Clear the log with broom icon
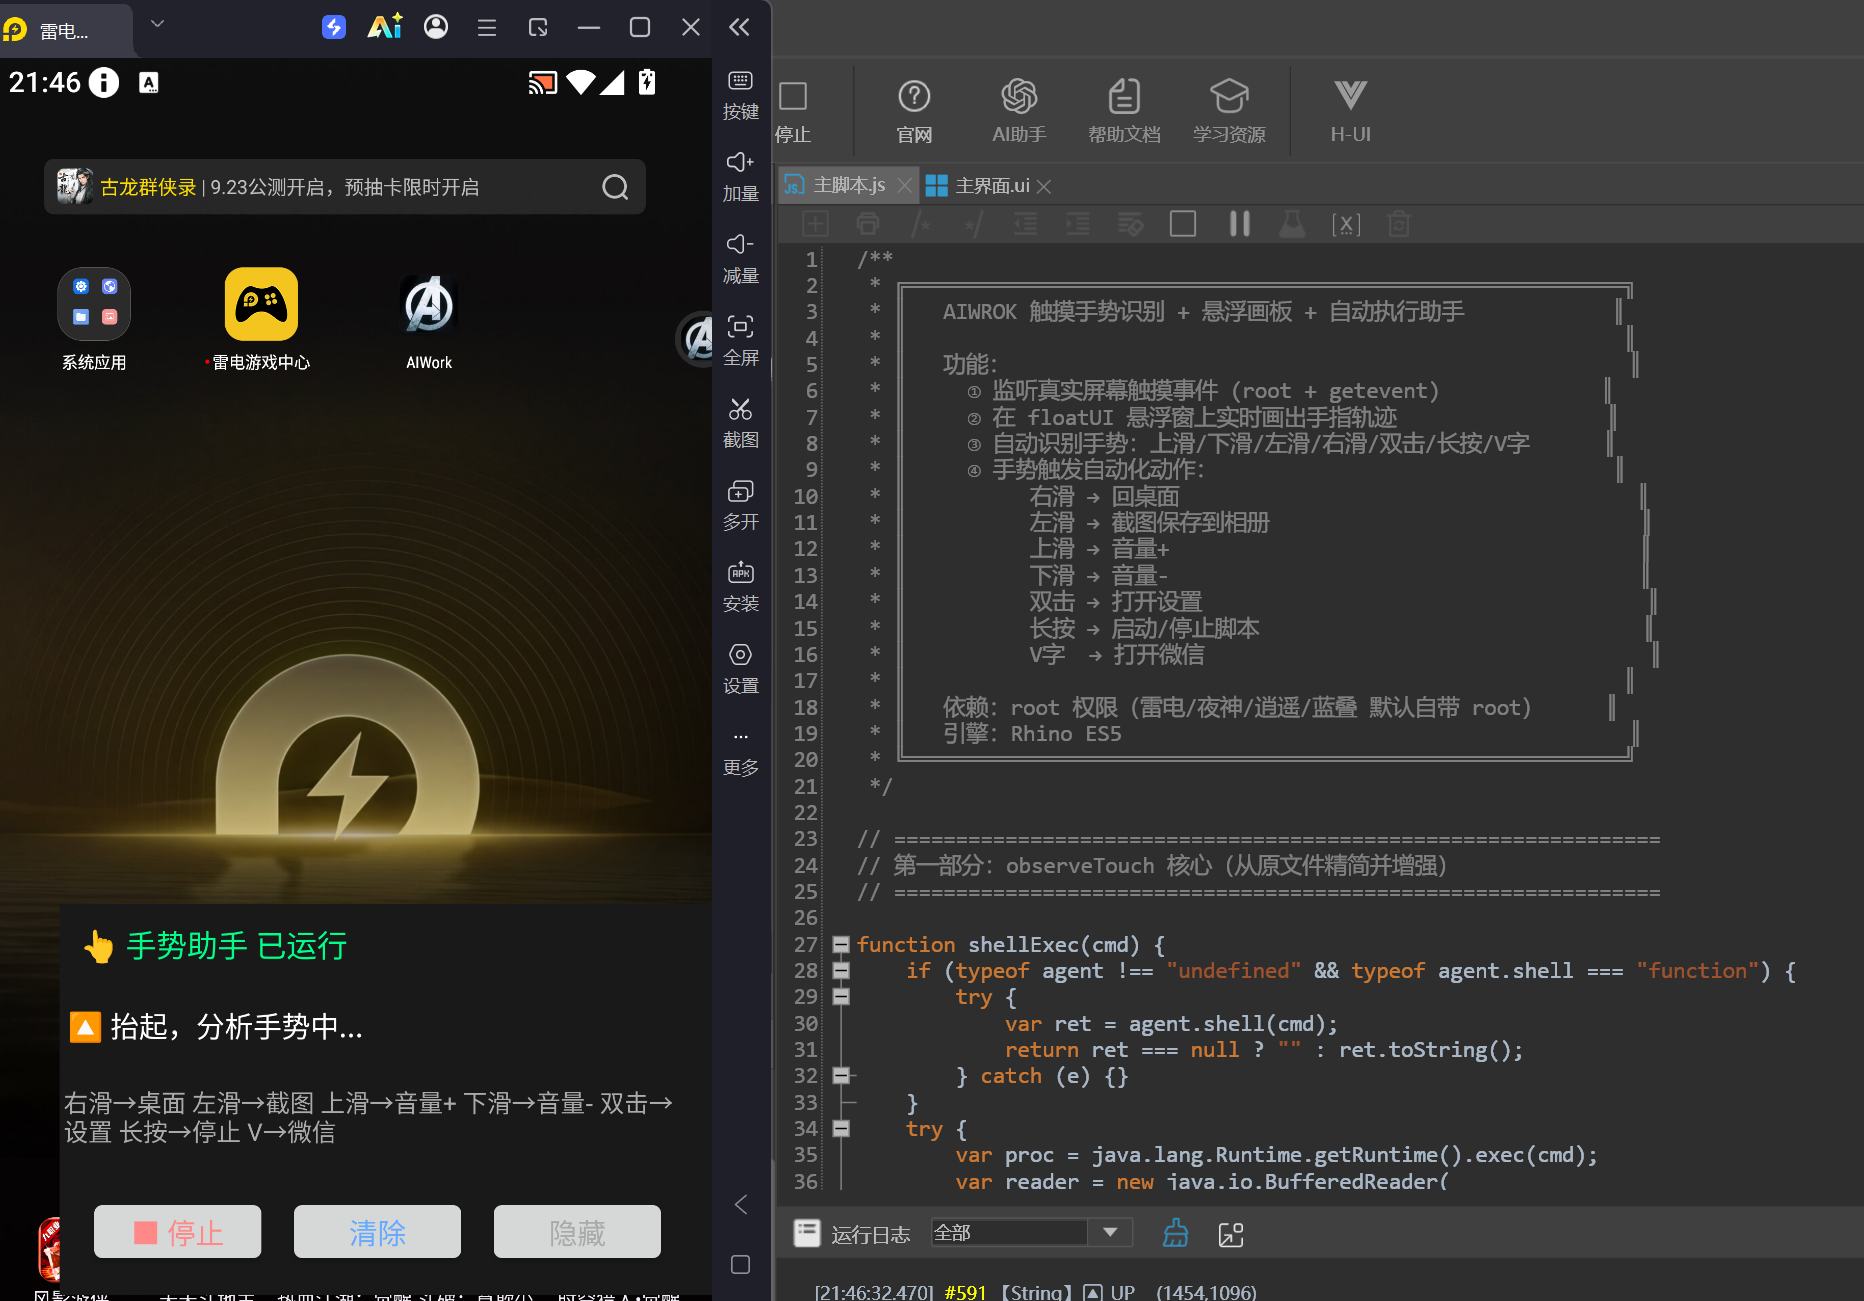This screenshot has width=1864, height=1301. click(x=1176, y=1233)
